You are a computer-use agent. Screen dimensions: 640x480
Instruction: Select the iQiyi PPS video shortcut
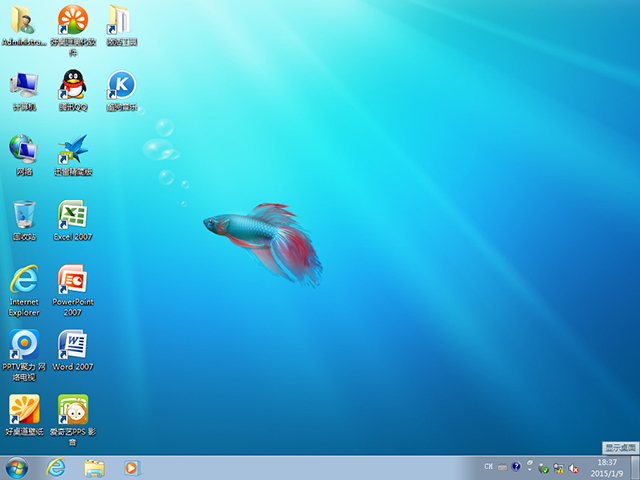(x=72, y=410)
